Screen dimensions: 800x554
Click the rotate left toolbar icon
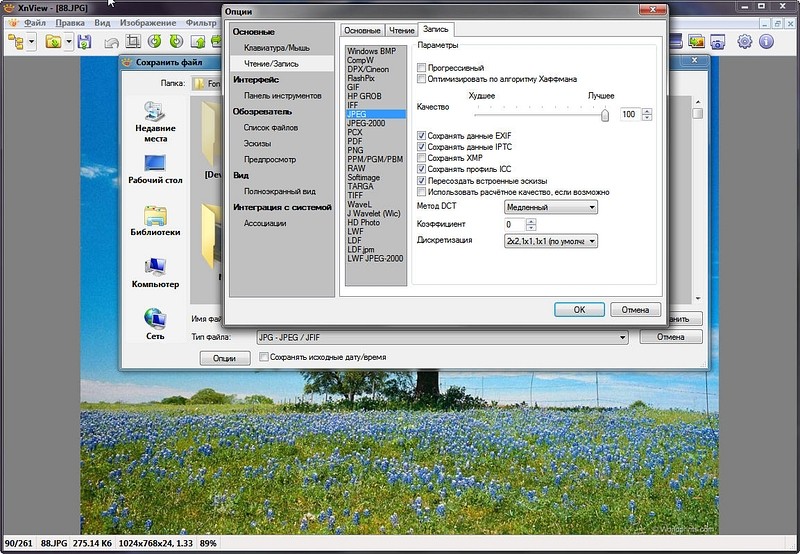click(155, 42)
